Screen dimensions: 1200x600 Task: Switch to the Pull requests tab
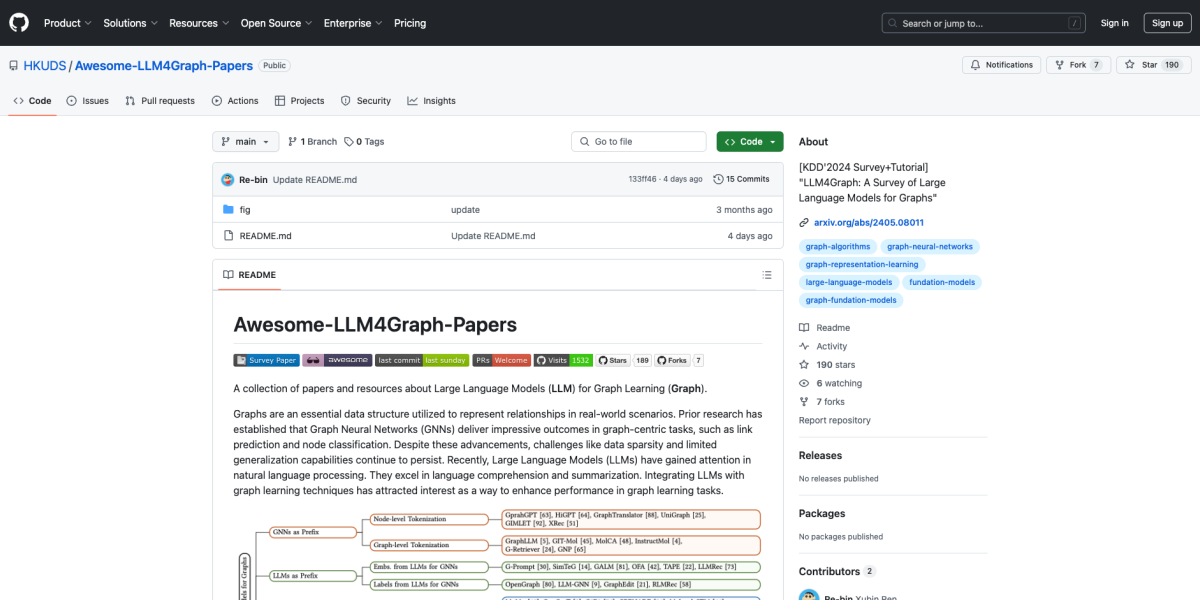(160, 101)
